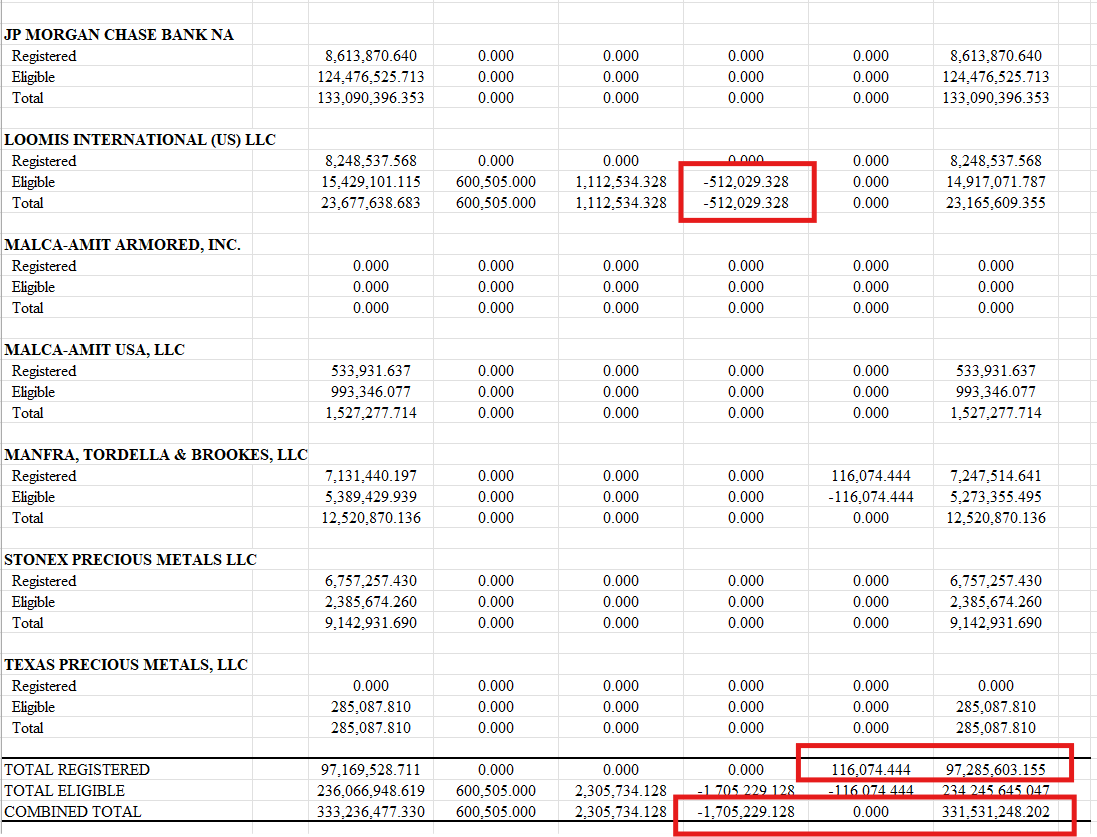
Task: Click Total Eligible closing value 234,245,645.047
Action: click(x=996, y=791)
